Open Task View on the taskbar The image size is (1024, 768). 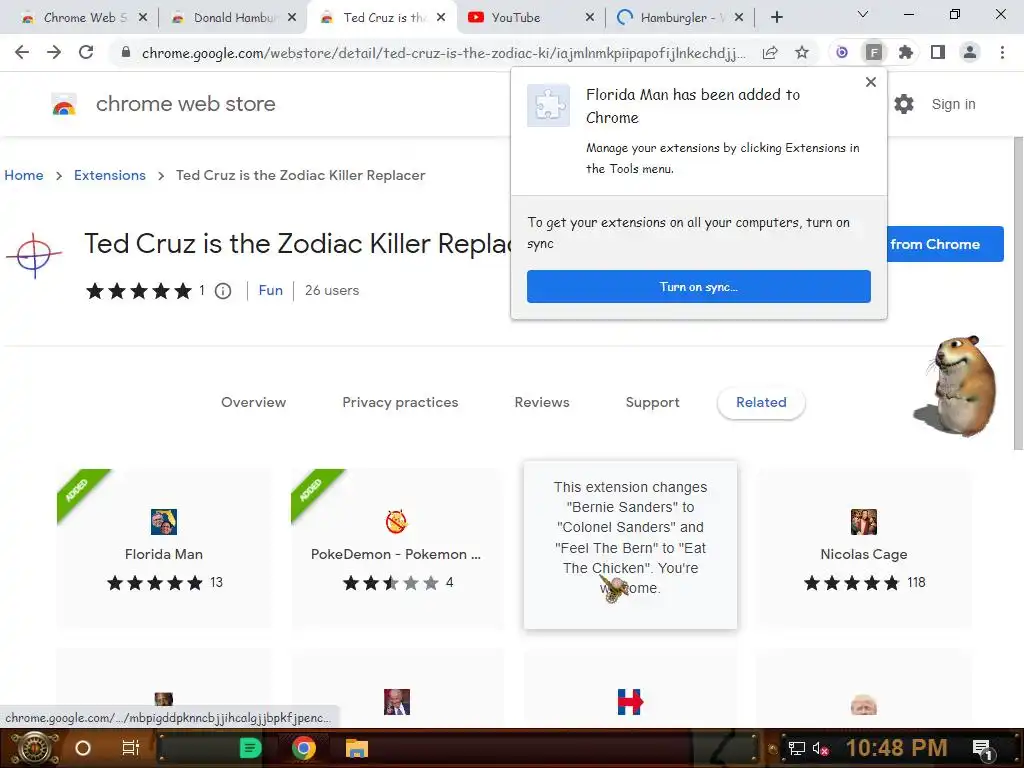(131, 748)
